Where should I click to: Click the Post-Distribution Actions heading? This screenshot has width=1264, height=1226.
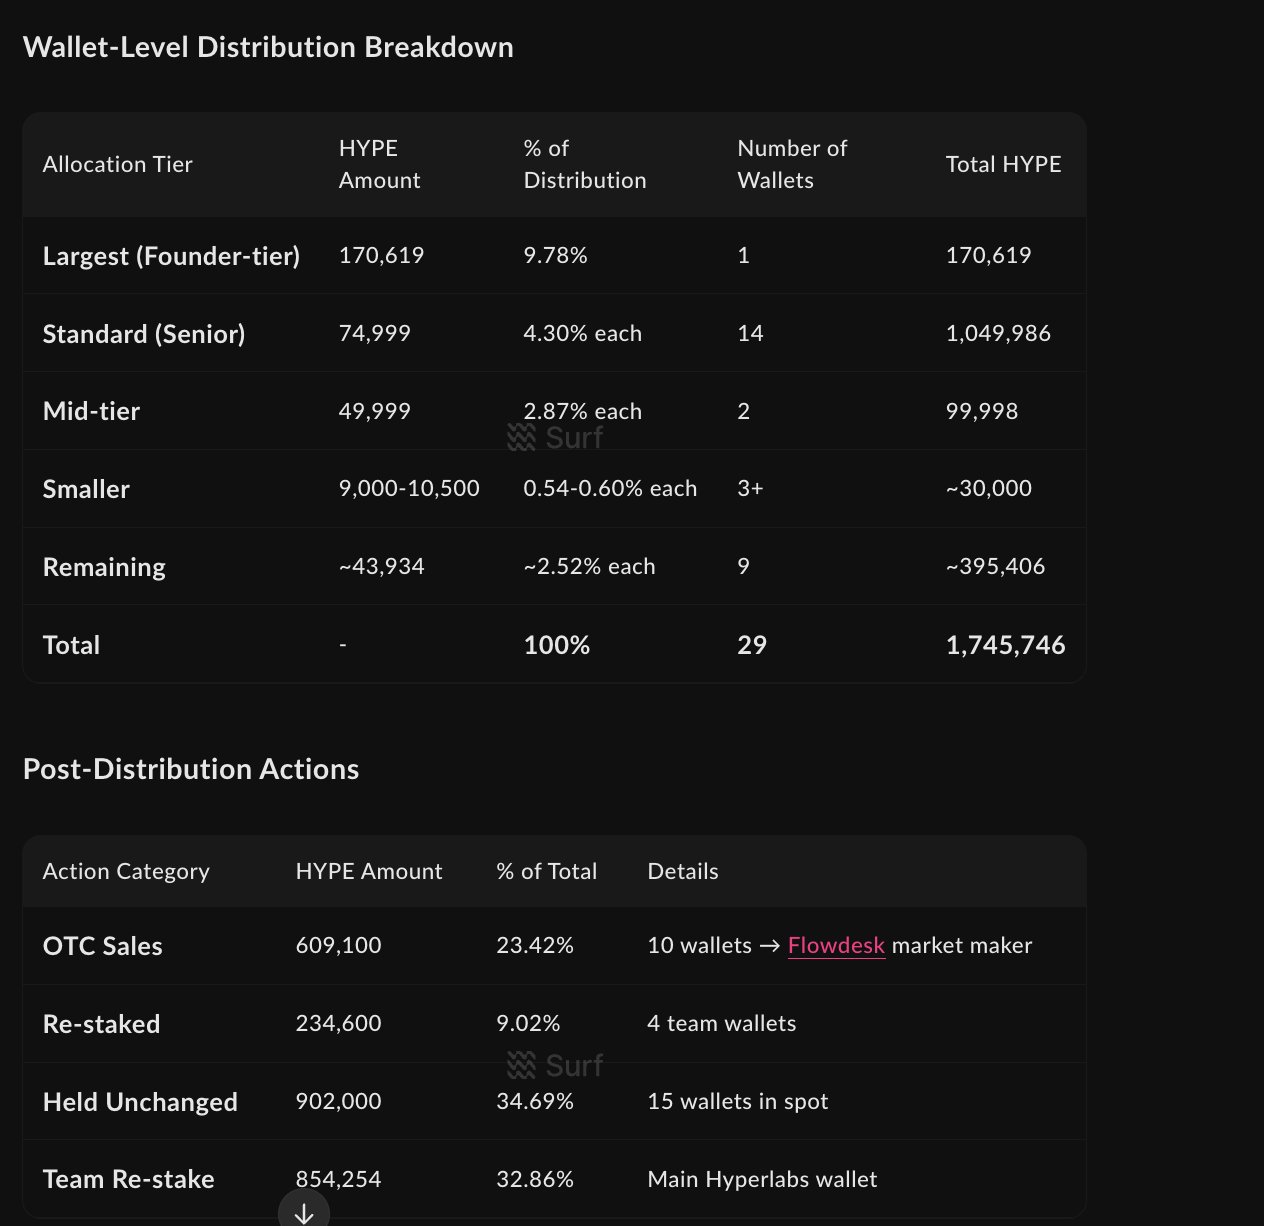[x=191, y=769]
